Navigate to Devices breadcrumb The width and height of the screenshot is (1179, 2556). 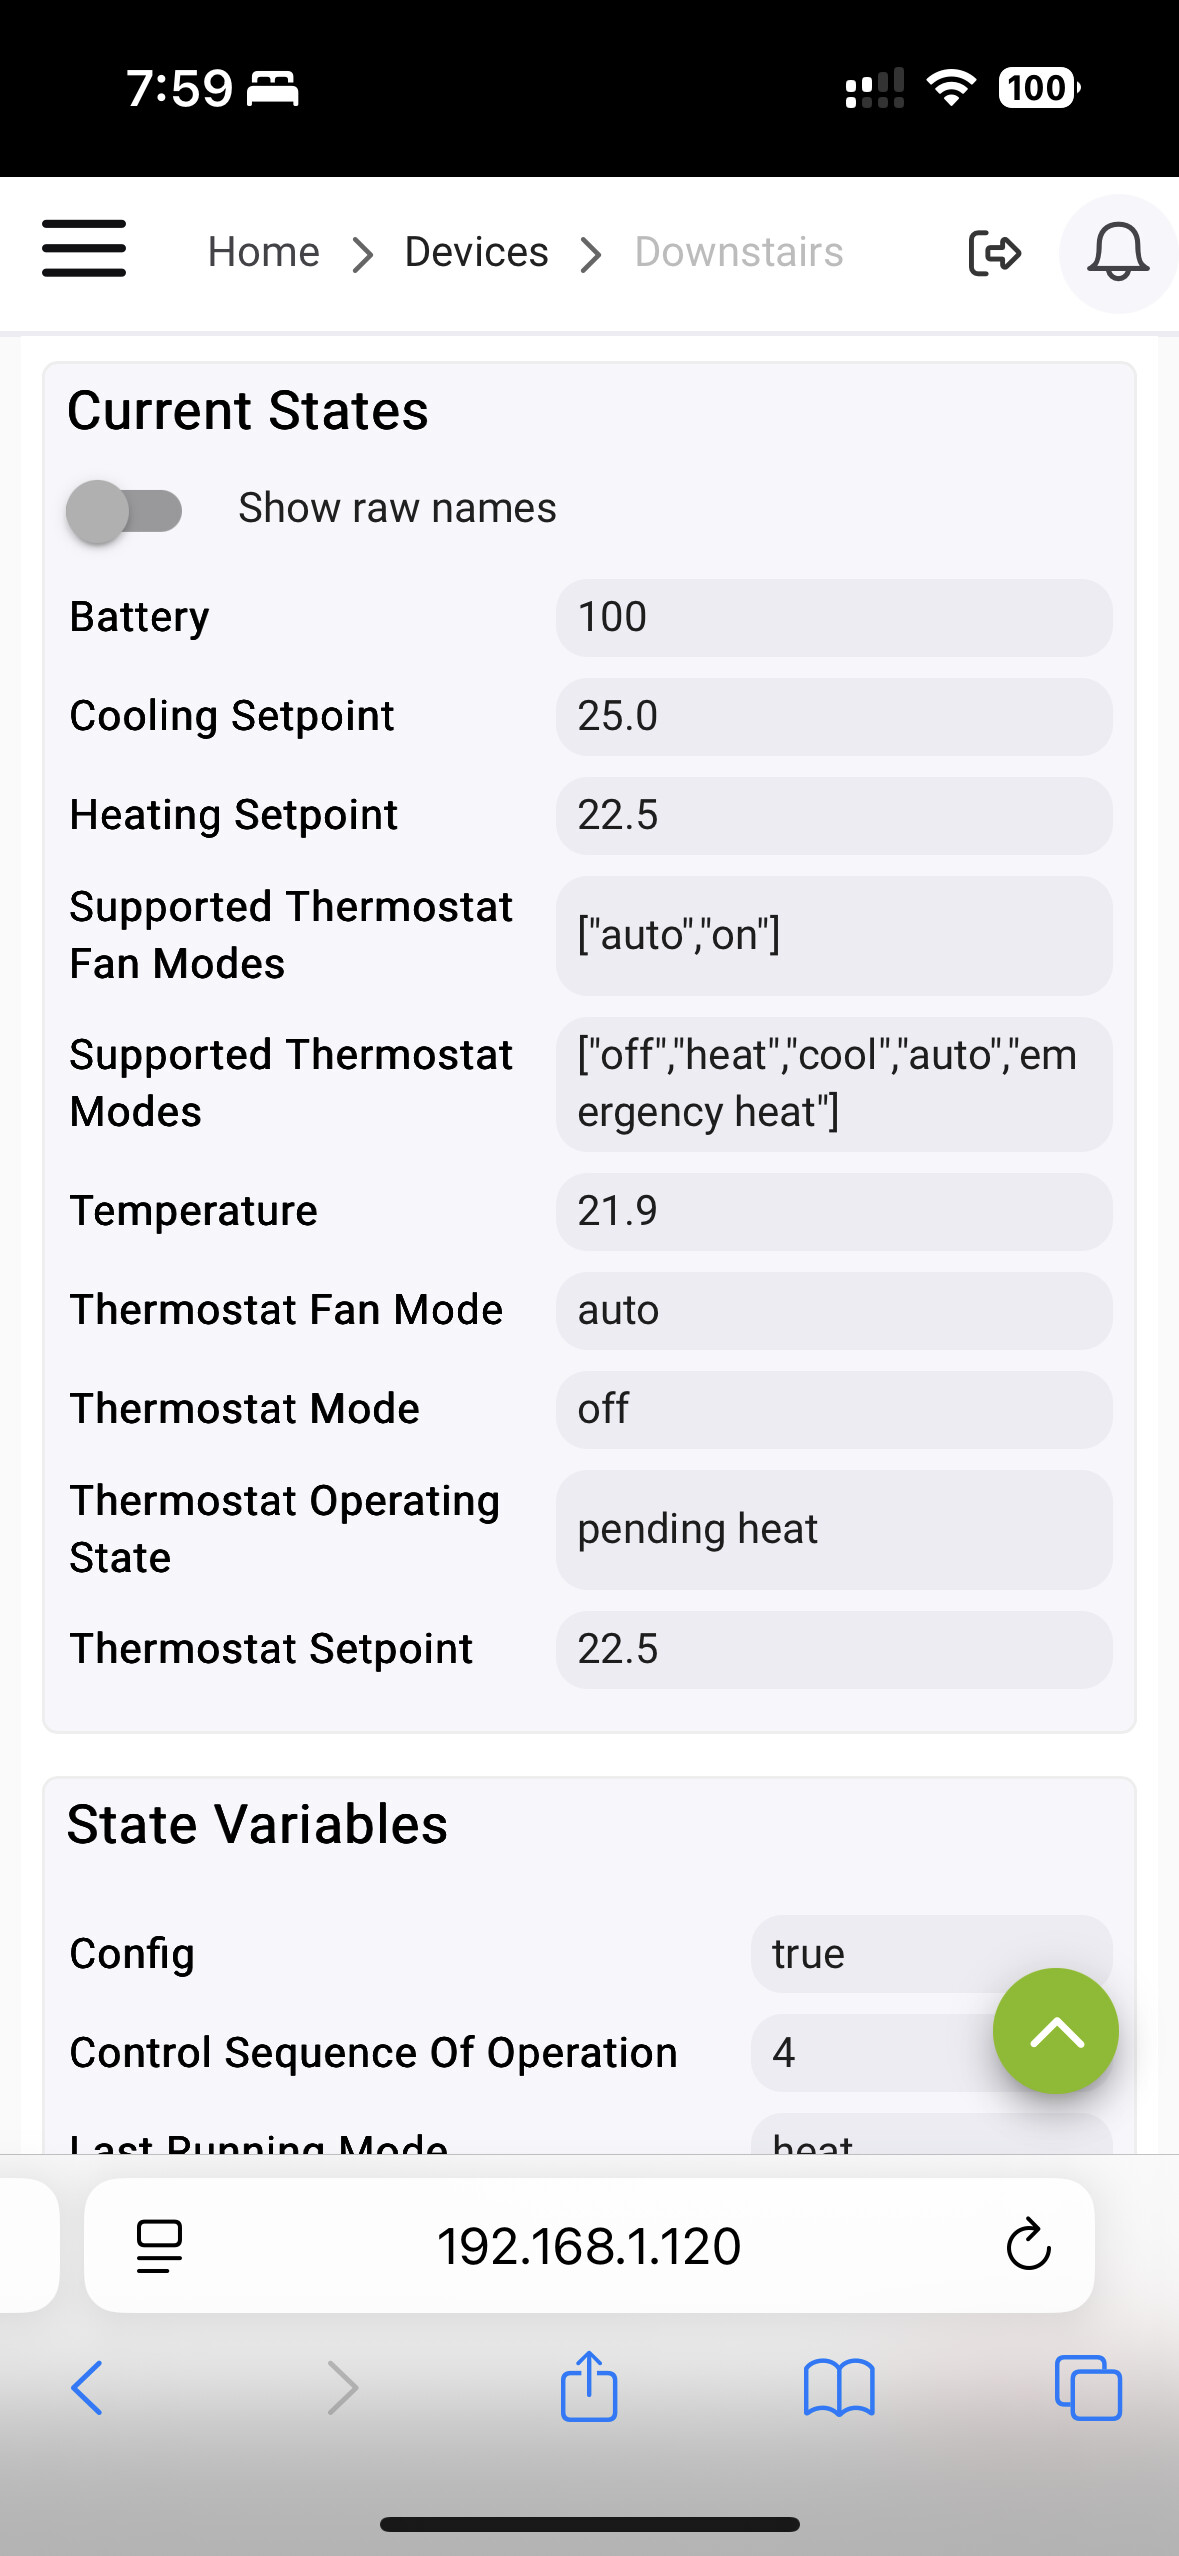(x=477, y=252)
